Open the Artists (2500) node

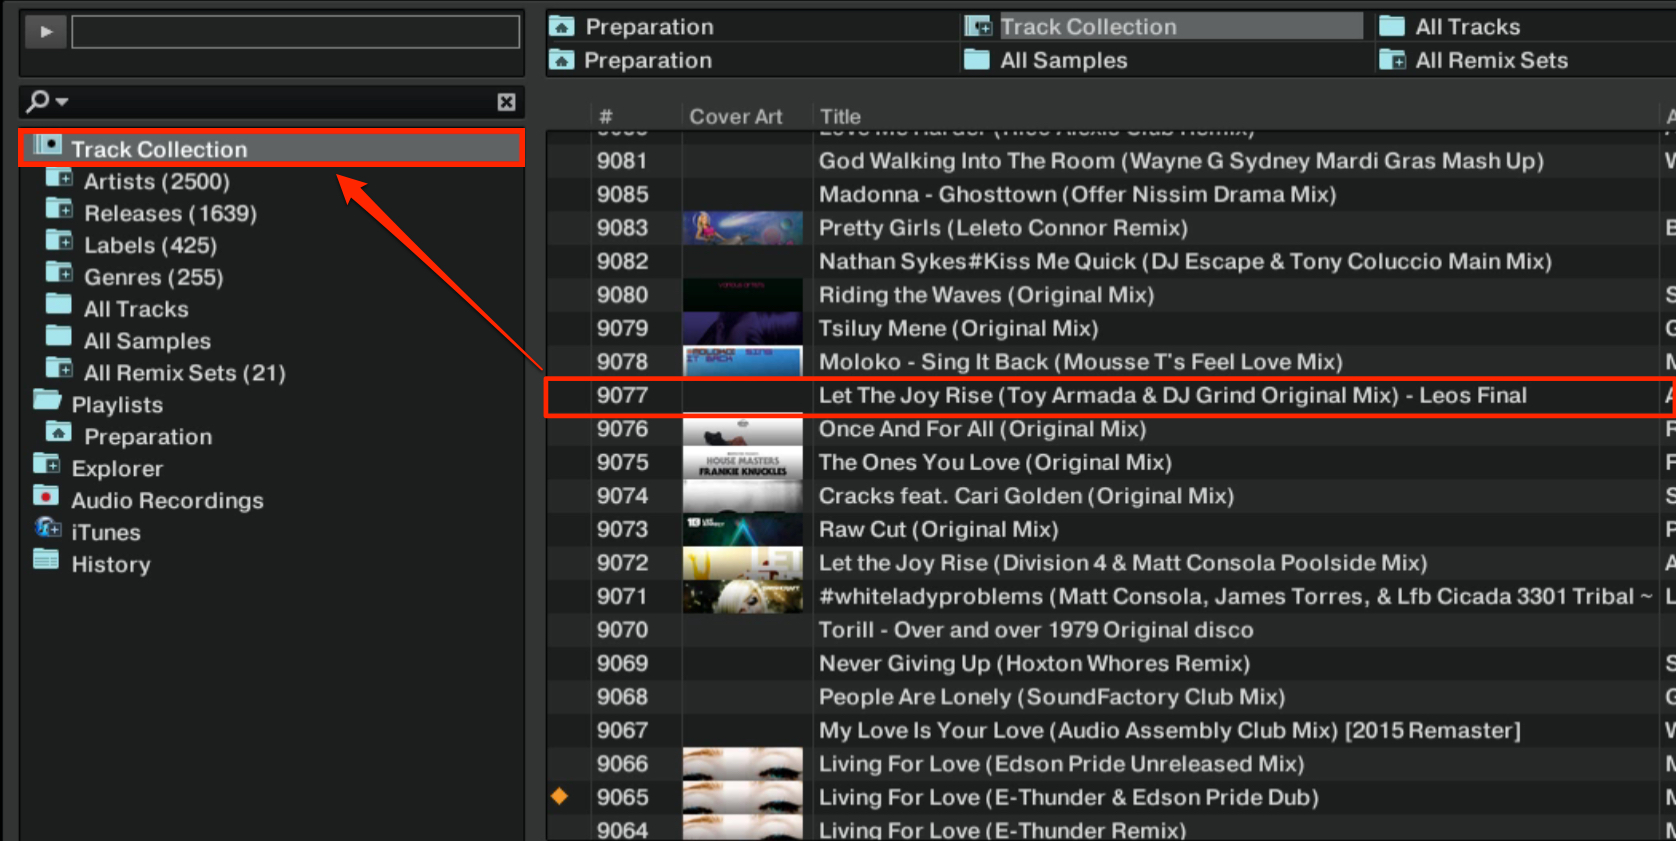click(157, 181)
